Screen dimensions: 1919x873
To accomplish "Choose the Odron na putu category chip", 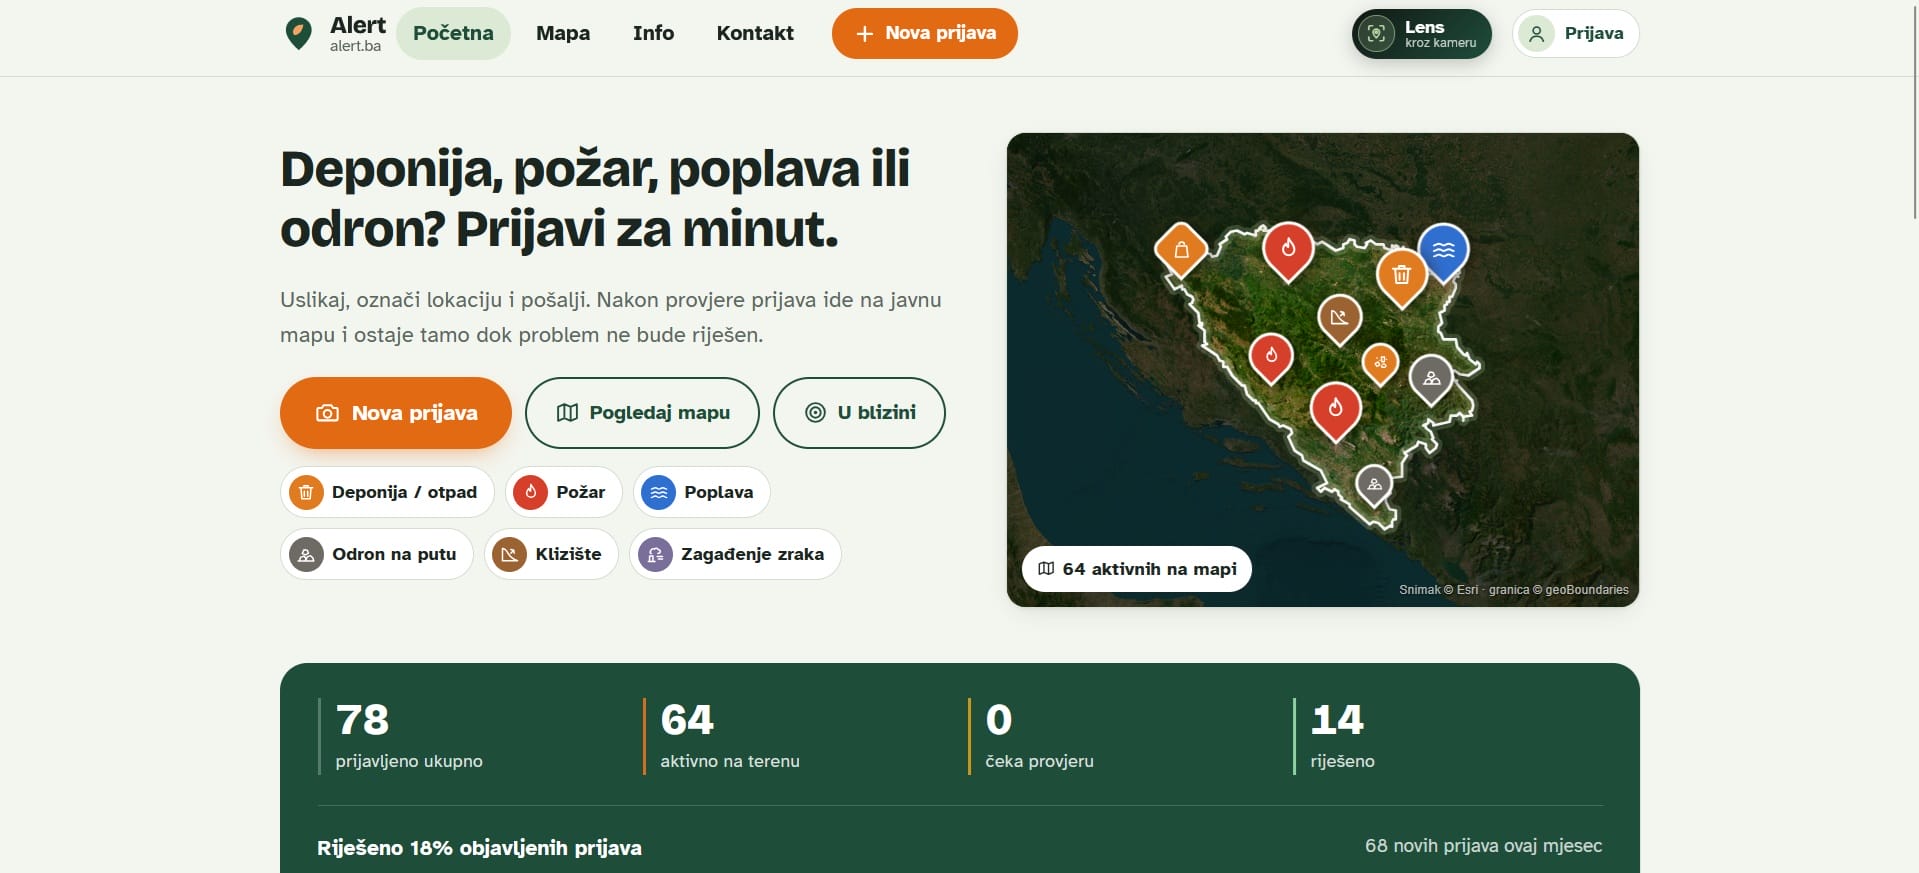I will [x=377, y=554].
